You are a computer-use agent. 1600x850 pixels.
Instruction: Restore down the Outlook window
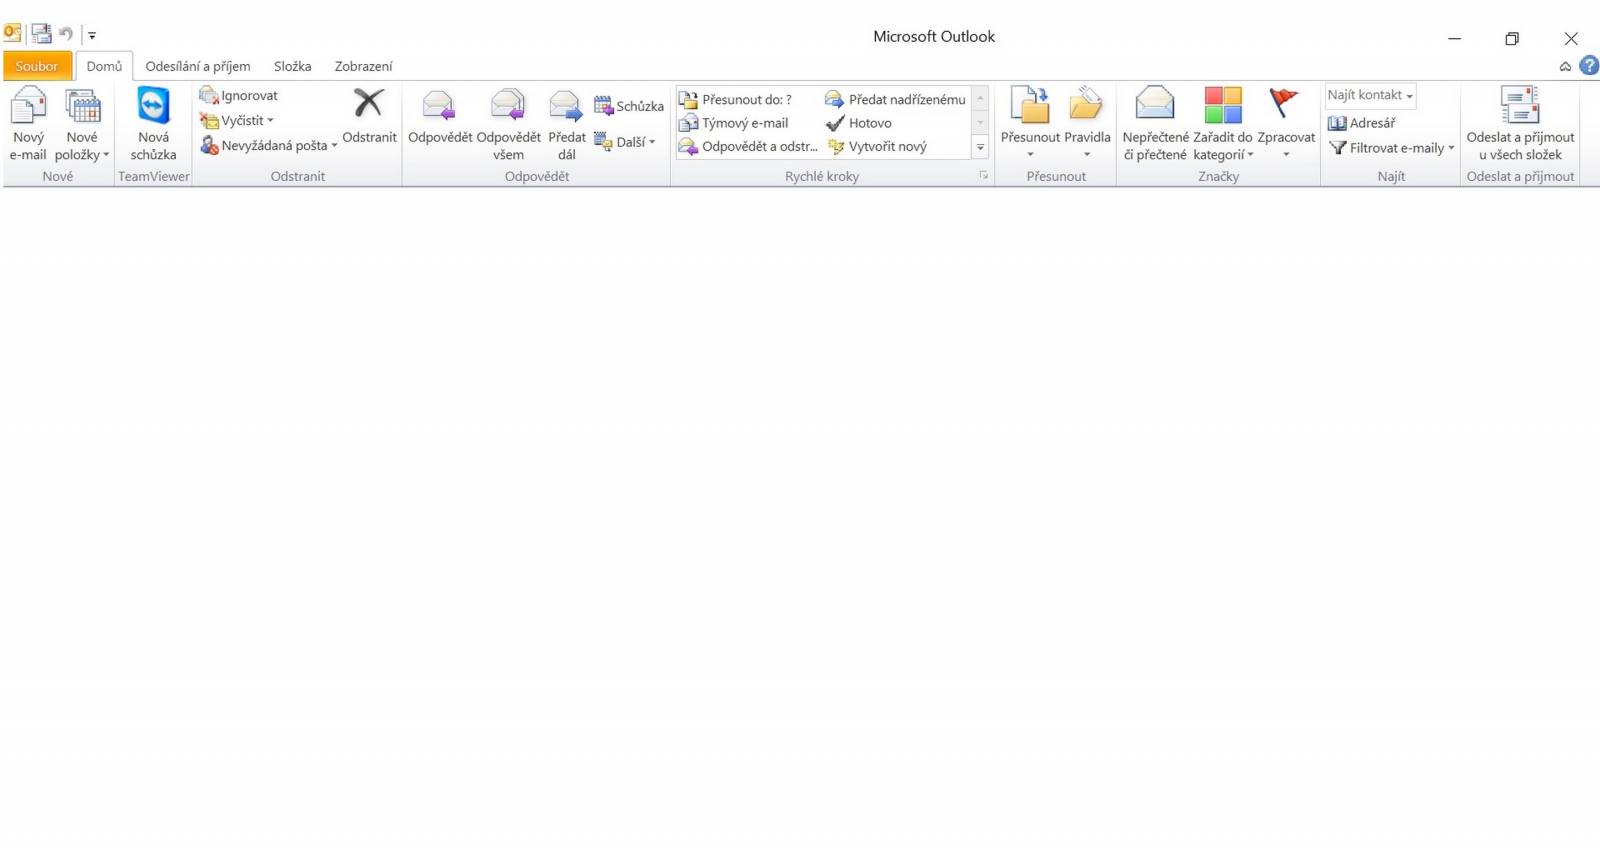click(x=1512, y=38)
